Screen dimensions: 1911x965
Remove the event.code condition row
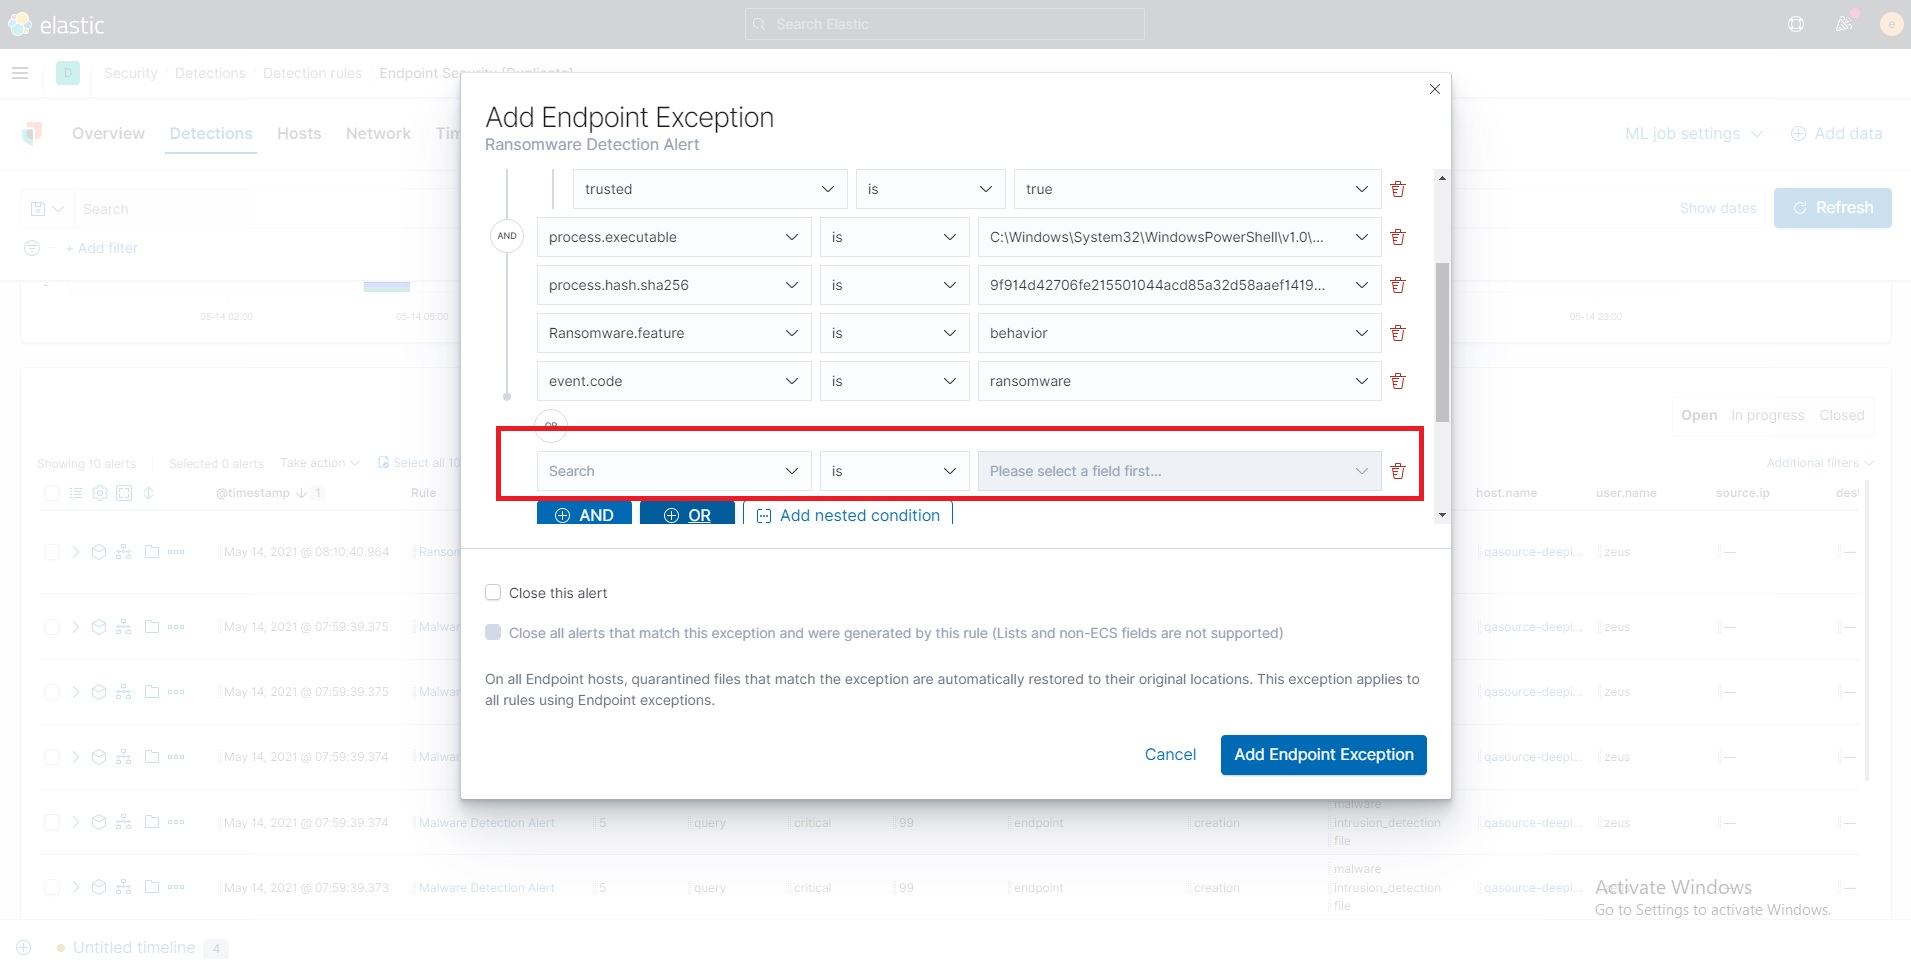1398,381
